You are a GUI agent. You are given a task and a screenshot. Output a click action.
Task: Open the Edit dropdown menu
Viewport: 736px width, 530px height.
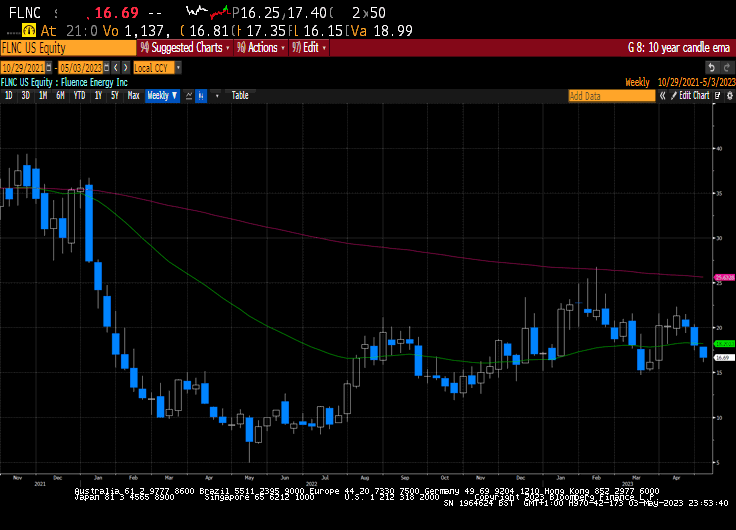(309, 48)
